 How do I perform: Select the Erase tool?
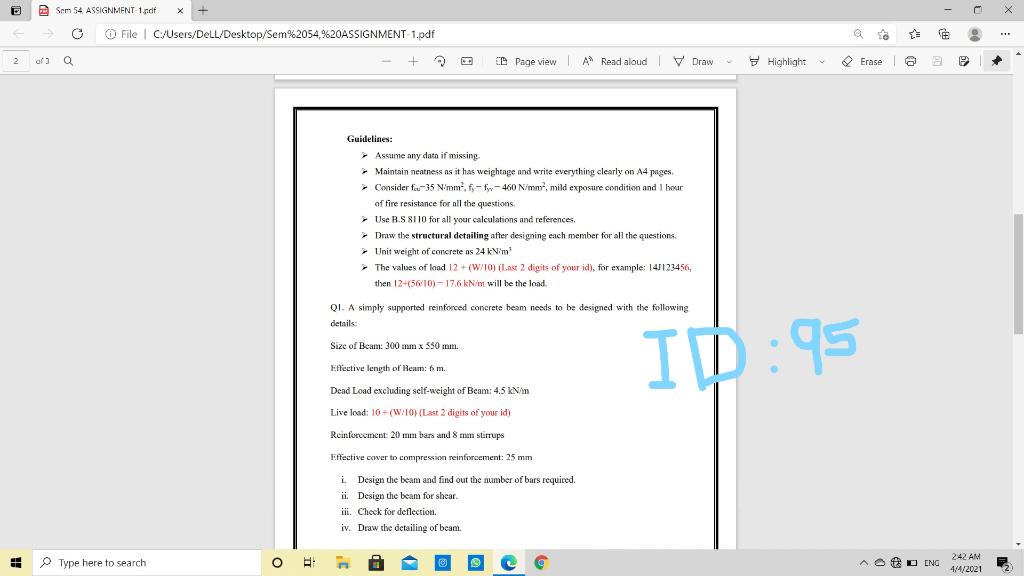862,61
